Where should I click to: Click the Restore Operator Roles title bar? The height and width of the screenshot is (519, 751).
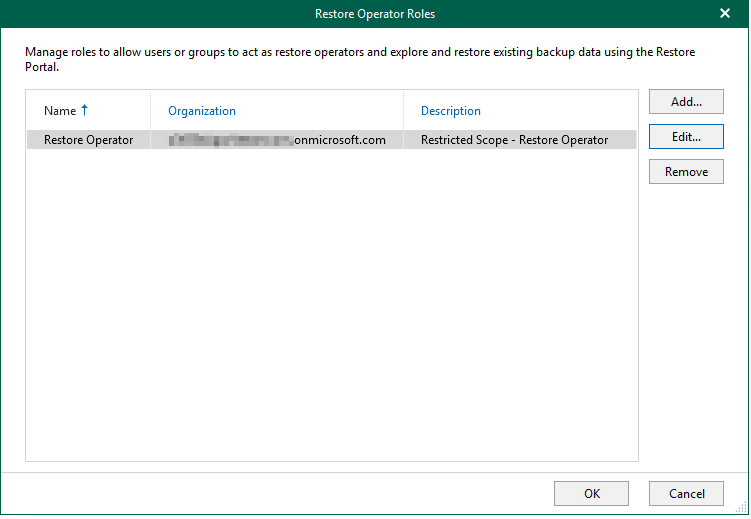click(375, 14)
